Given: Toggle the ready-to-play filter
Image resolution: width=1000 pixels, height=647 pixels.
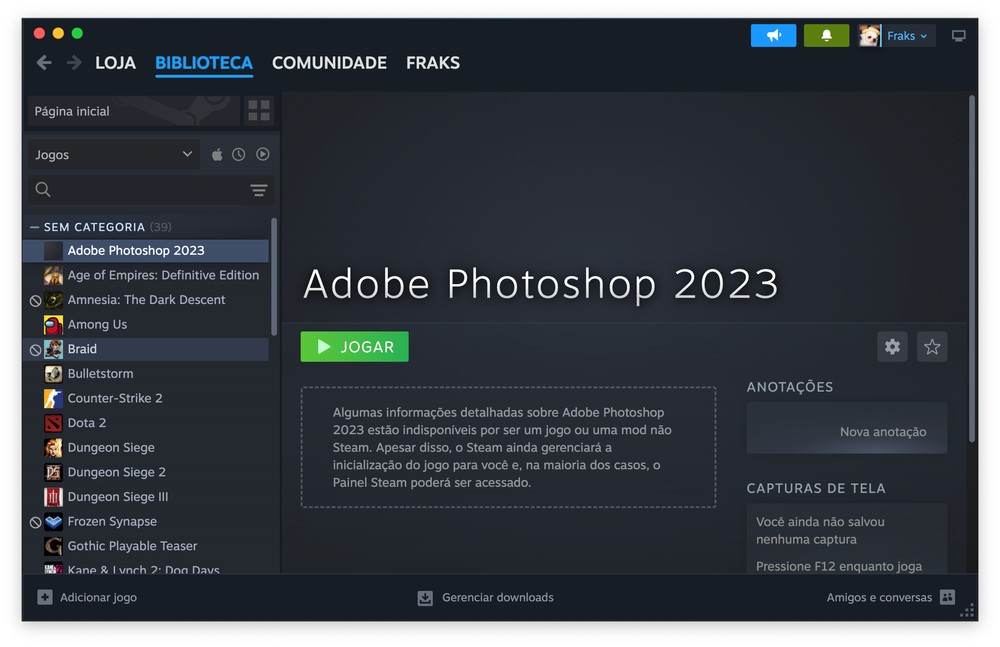Looking at the screenshot, I should (x=262, y=155).
